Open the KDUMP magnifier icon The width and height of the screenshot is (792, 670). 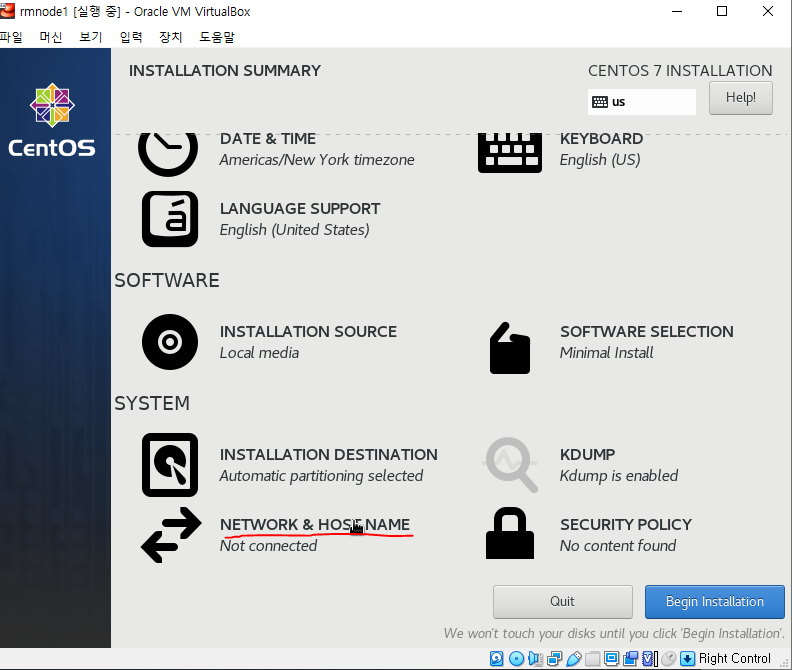(511, 465)
